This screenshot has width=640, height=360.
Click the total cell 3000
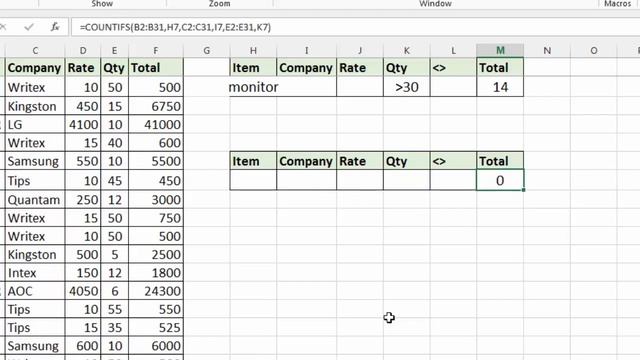[156, 200]
